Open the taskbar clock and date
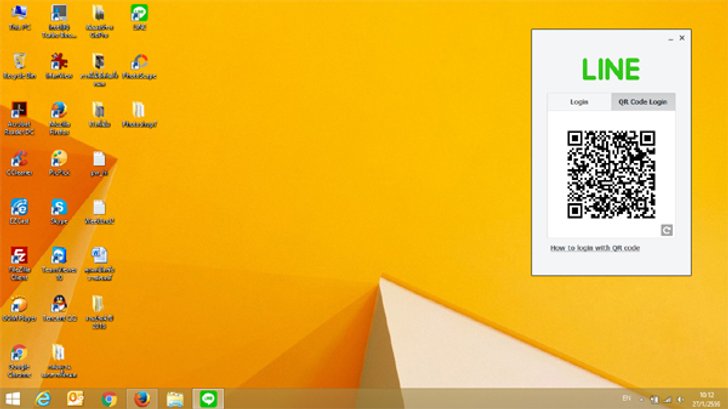Viewport: 728px width, 409px height. (706, 399)
